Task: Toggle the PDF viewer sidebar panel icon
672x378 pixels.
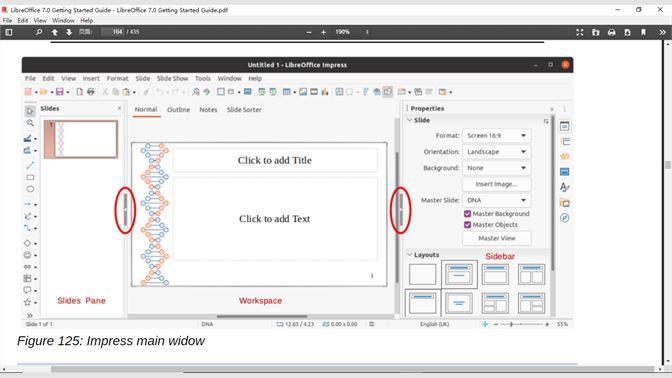Action: (x=9, y=32)
